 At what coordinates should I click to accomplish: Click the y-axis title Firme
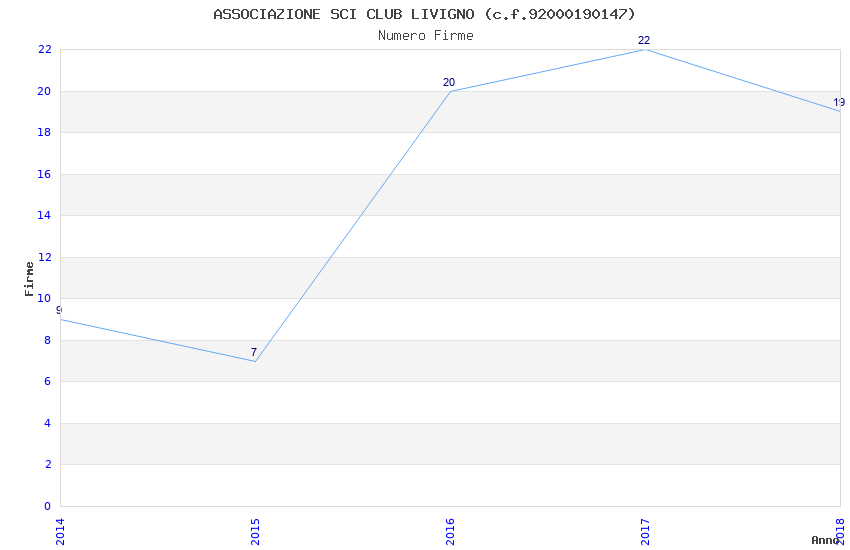click(29, 279)
